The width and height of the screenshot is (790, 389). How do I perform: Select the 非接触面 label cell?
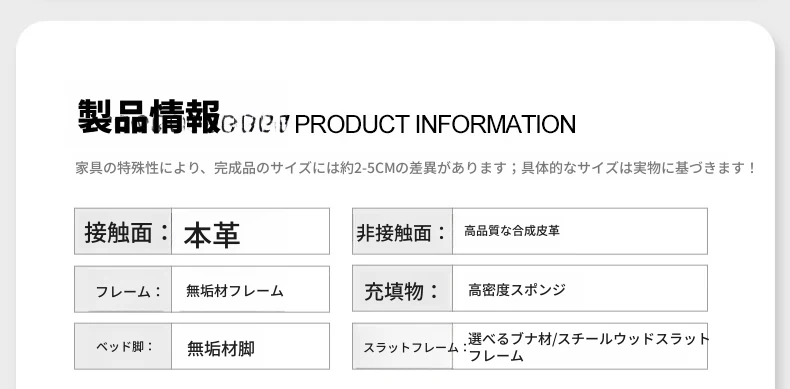(x=402, y=231)
